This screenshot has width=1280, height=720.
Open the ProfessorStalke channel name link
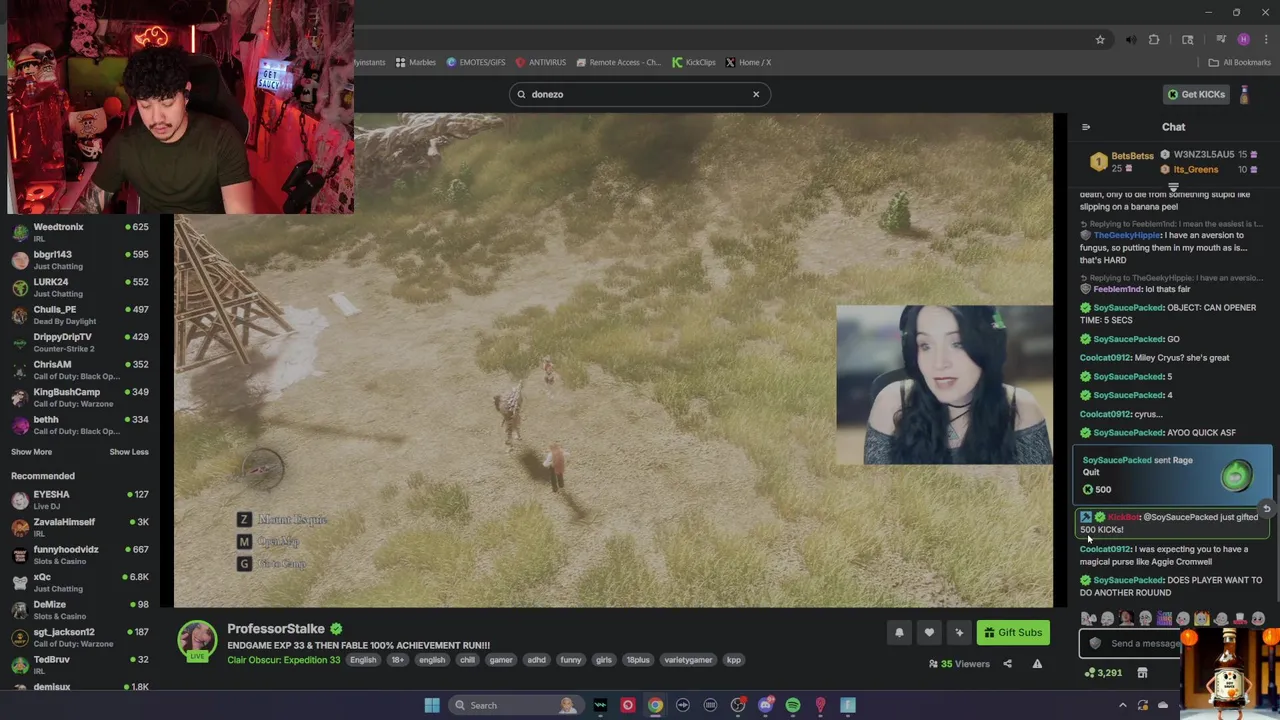pyautogui.click(x=276, y=629)
